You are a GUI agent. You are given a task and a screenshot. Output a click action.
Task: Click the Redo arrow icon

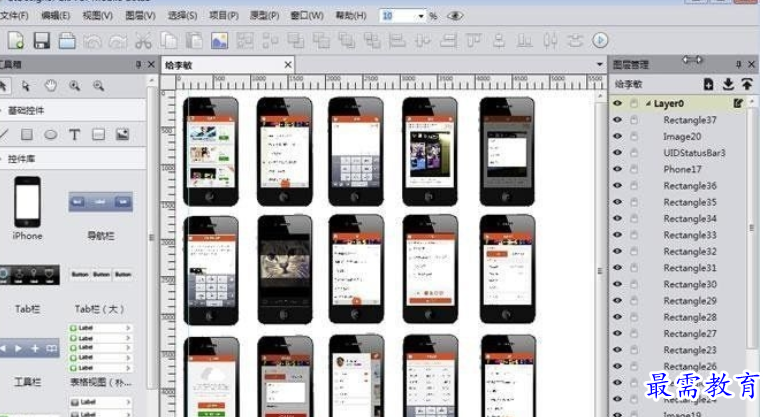pyautogui.click(x=118, y=41)
